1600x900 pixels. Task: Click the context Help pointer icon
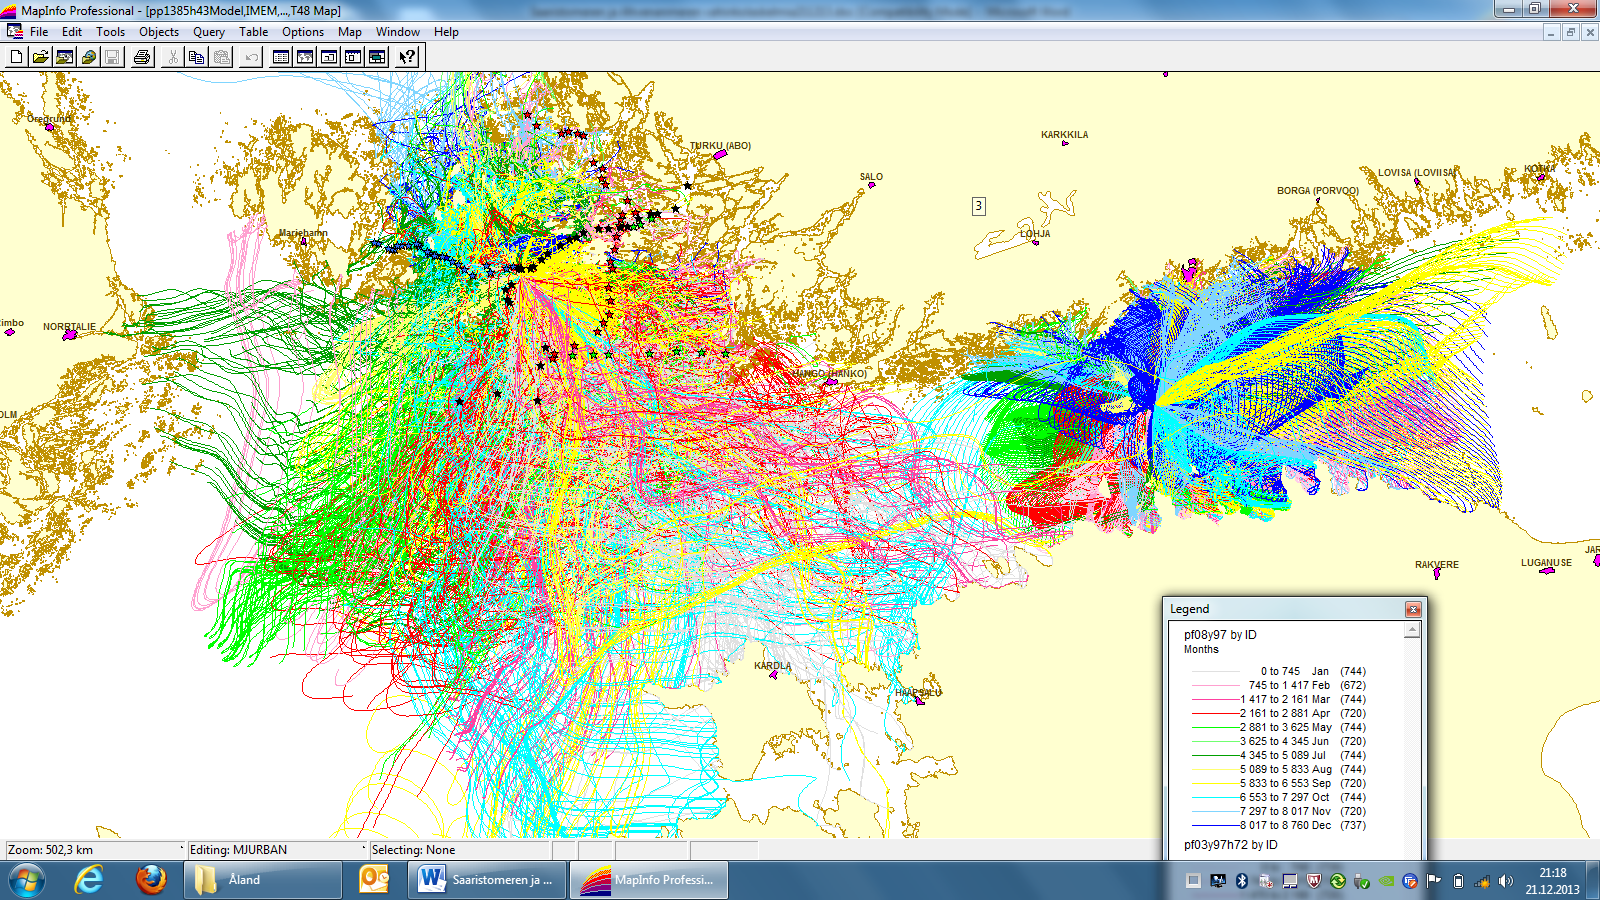(407, 57)
